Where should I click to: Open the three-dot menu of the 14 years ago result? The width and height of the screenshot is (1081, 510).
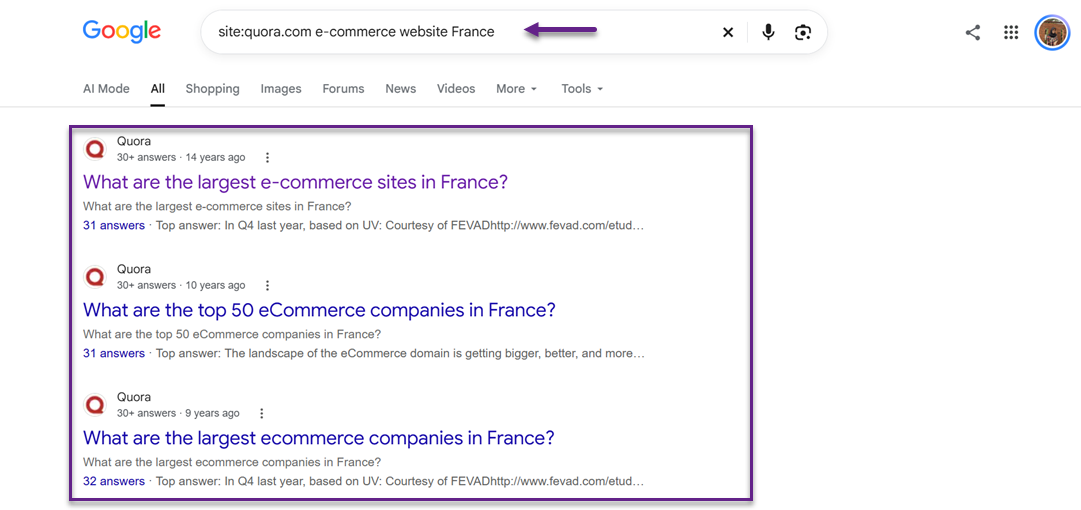pyautogui.click(x=267, y=157)
